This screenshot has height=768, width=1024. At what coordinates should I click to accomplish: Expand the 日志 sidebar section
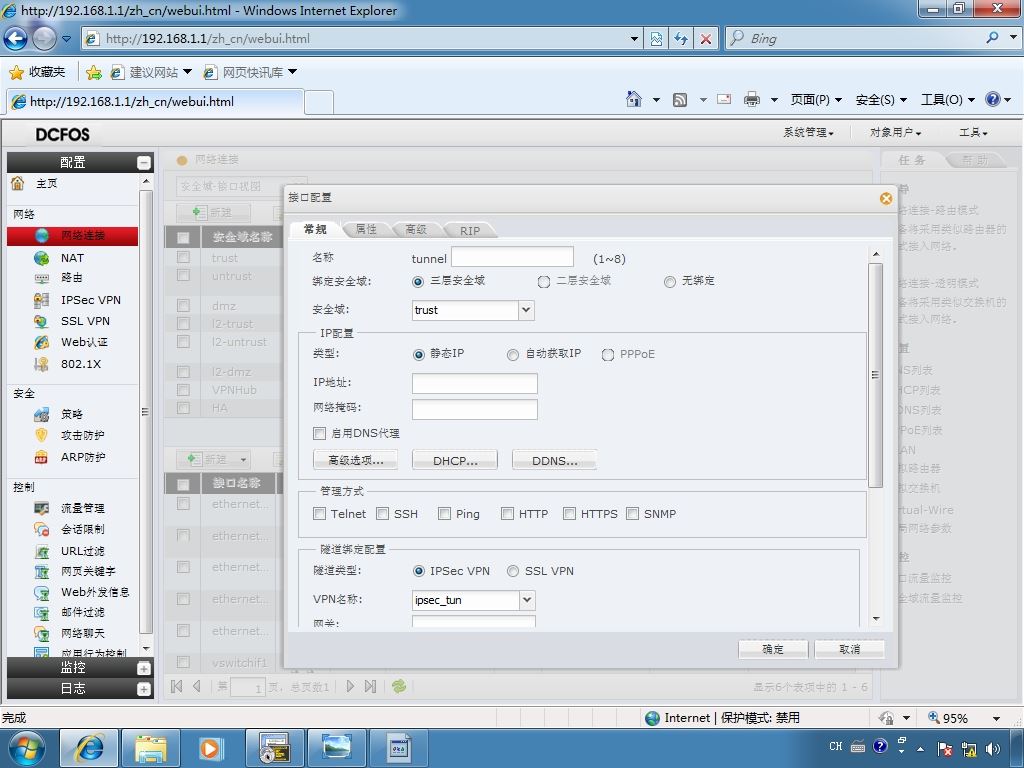click(144, 689)
